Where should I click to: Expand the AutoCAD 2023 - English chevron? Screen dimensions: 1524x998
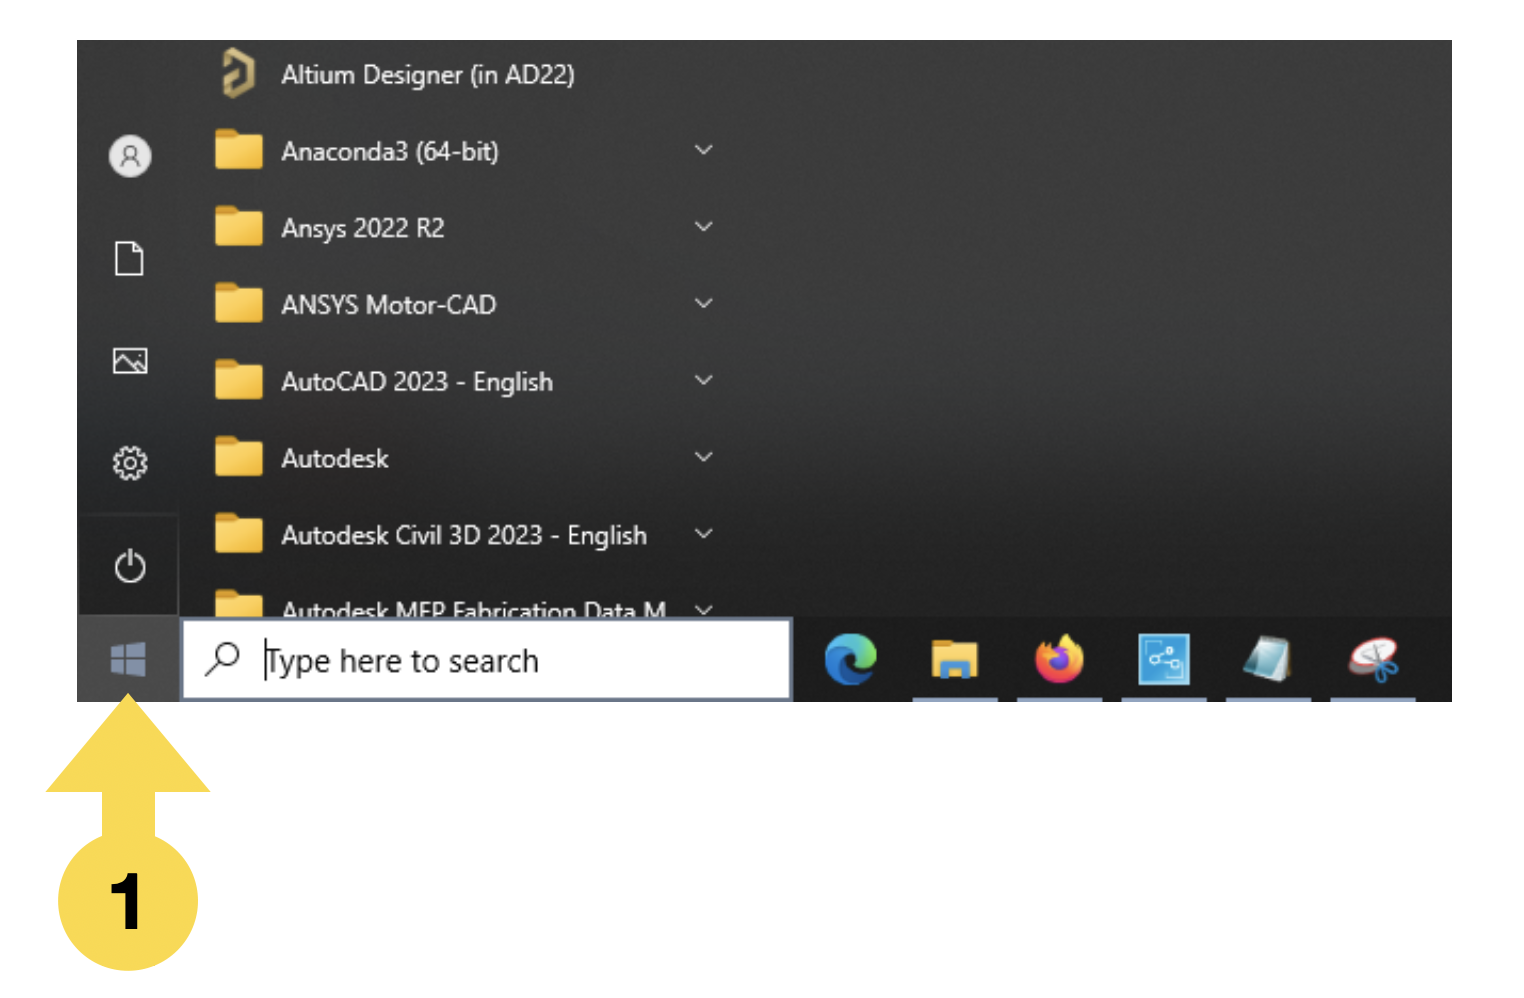tap(704, 380)
